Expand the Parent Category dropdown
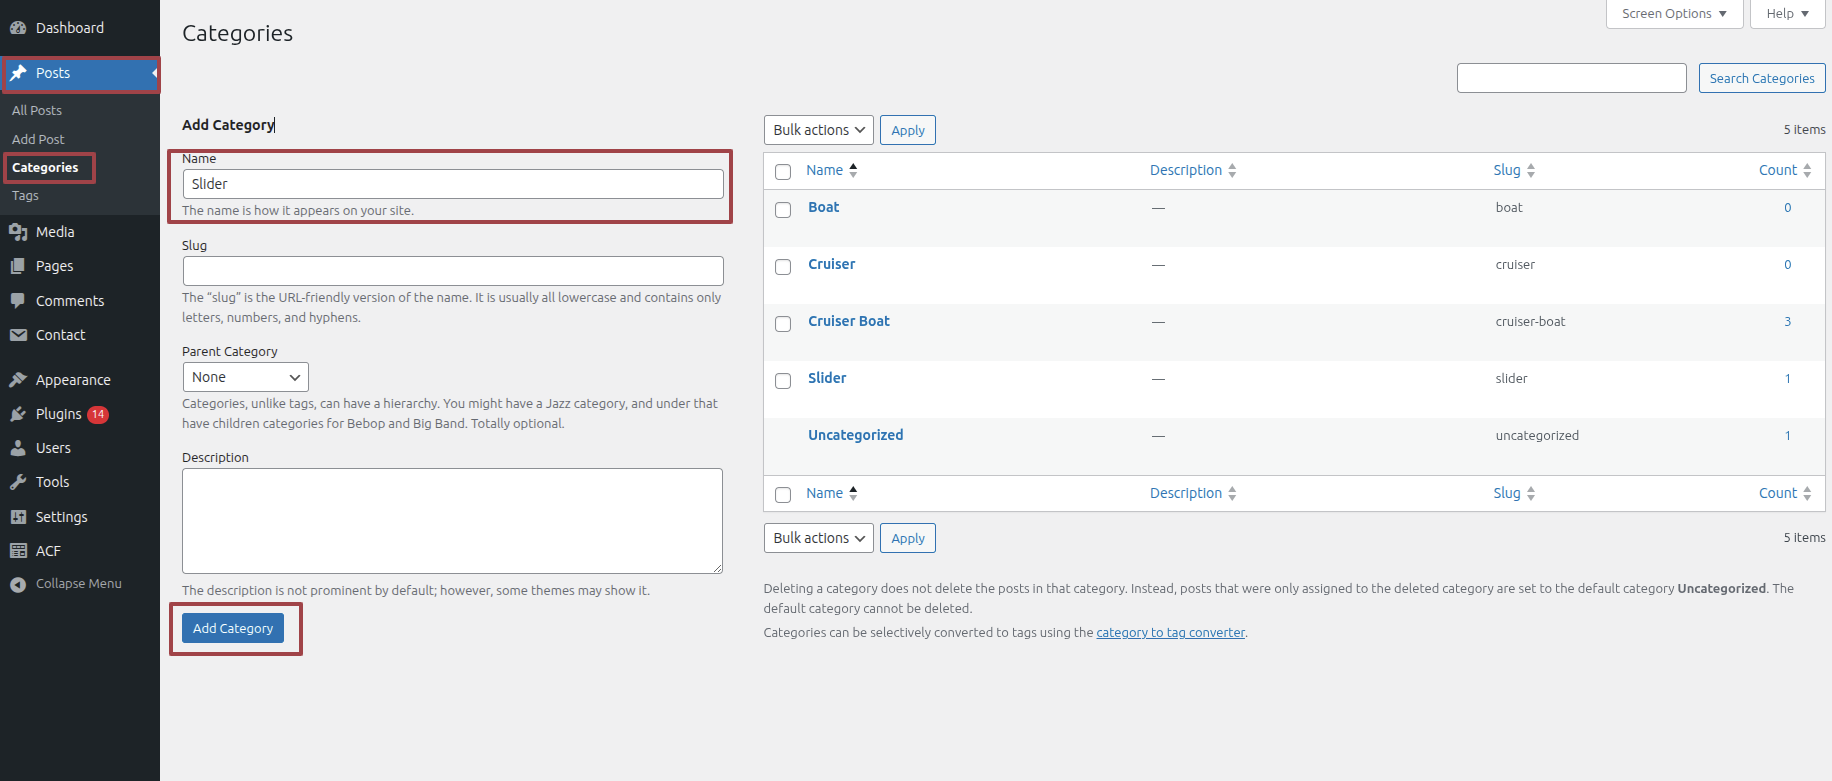Image resolution: width=1832 pixels, height=781 pixels. [x=245, y=377]
